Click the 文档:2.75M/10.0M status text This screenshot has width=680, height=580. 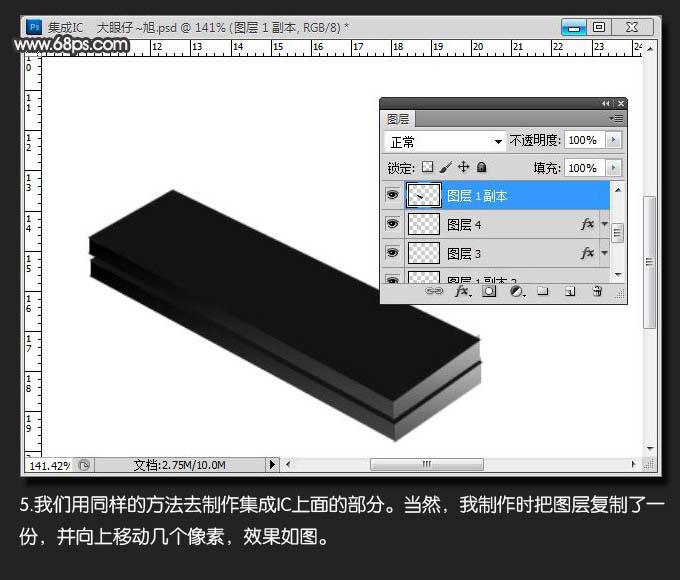coord(180,465)
